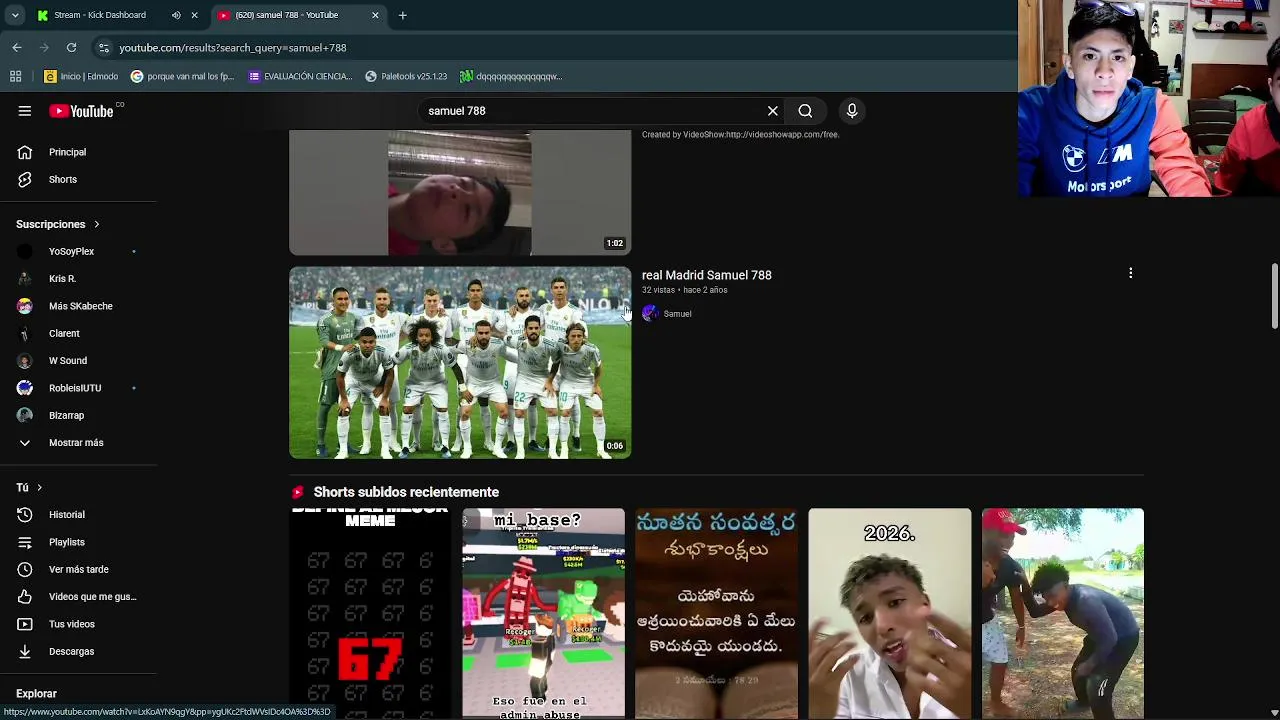Viewport: 1280px width, 720px height.
Task: Open dqqqqqqqq bookmark
Action: point(511,76)
